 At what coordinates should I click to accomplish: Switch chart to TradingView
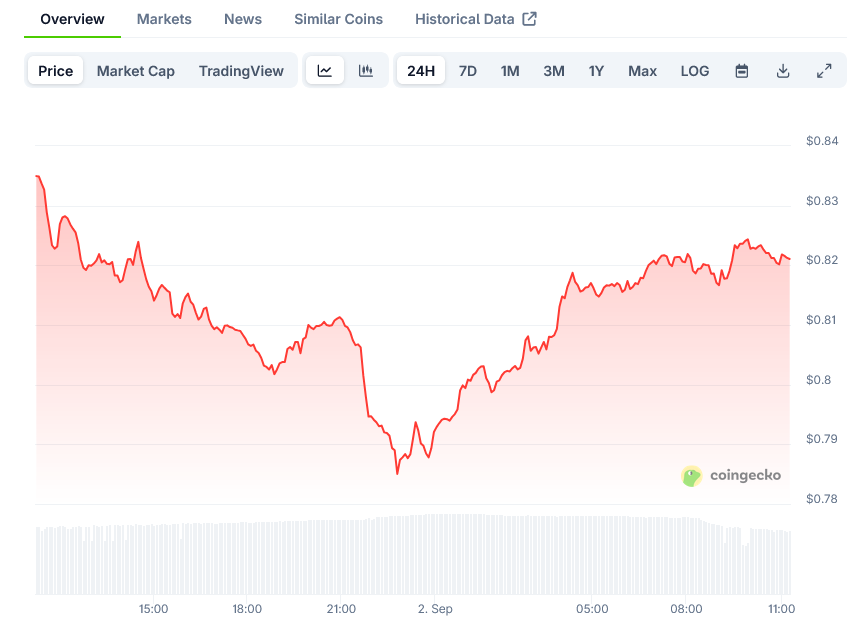(x=241, y=71)
